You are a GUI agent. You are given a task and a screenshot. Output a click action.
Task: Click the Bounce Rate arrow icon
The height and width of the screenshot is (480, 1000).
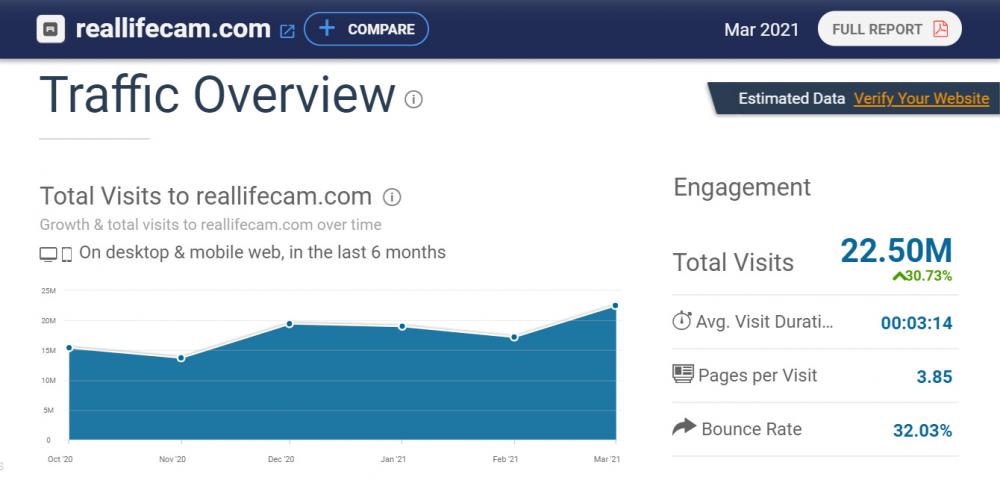684,428
